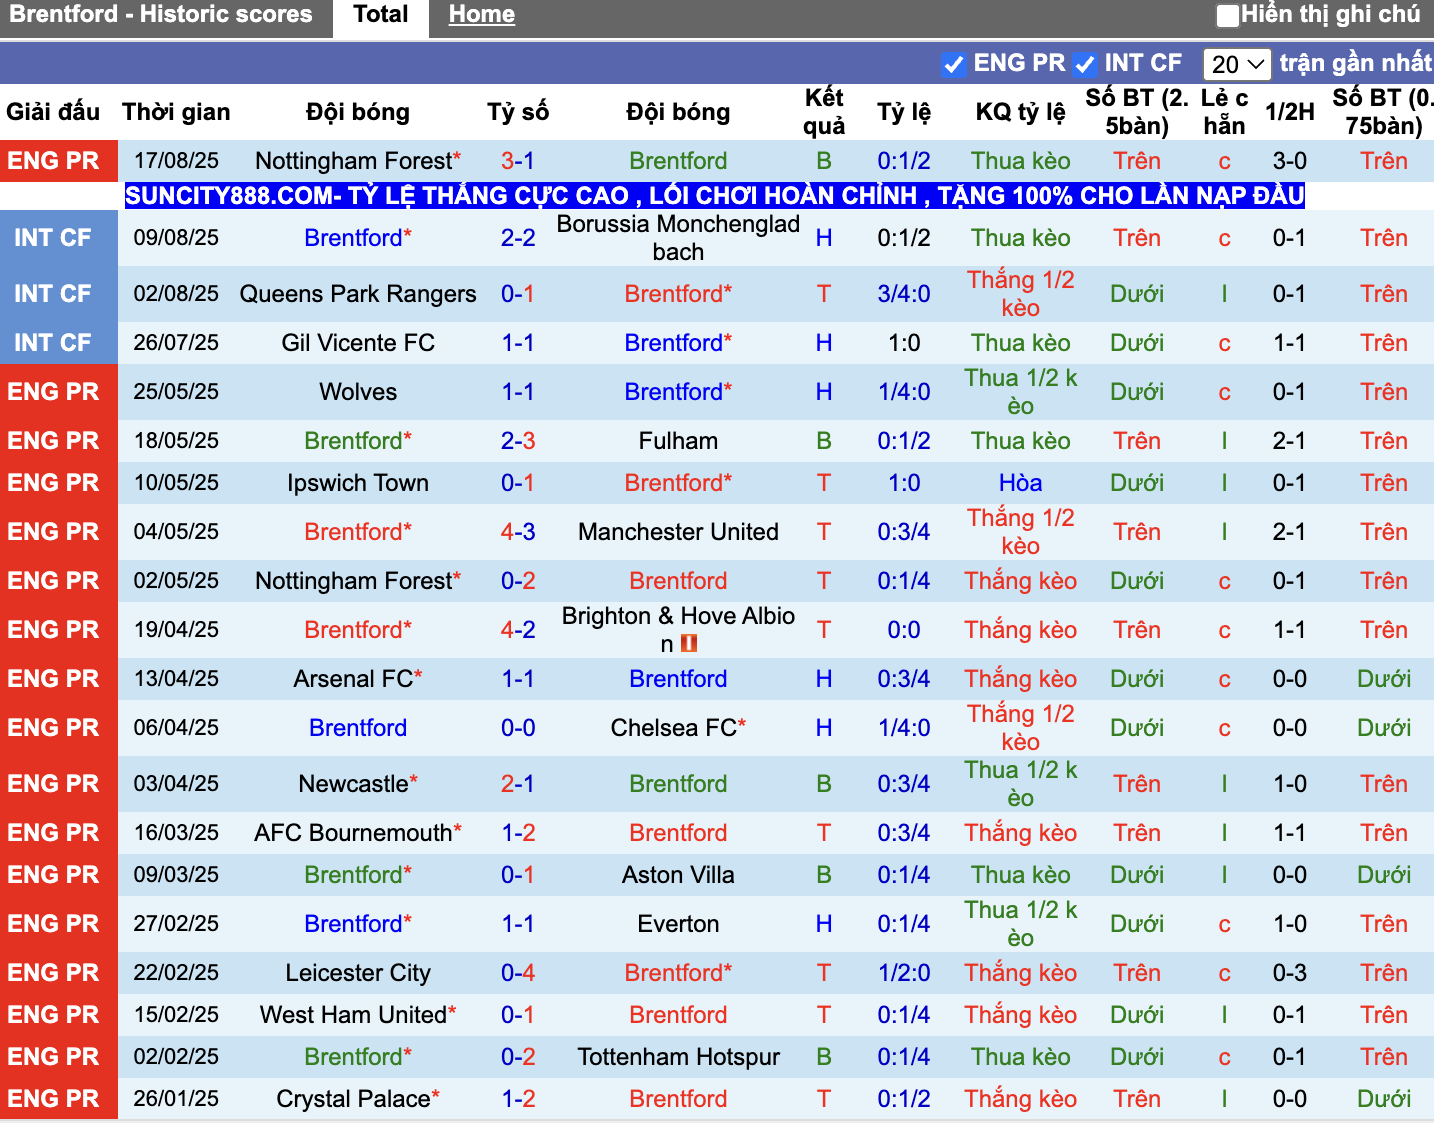
Task: Open Everton team link
Action: [678, 924]
